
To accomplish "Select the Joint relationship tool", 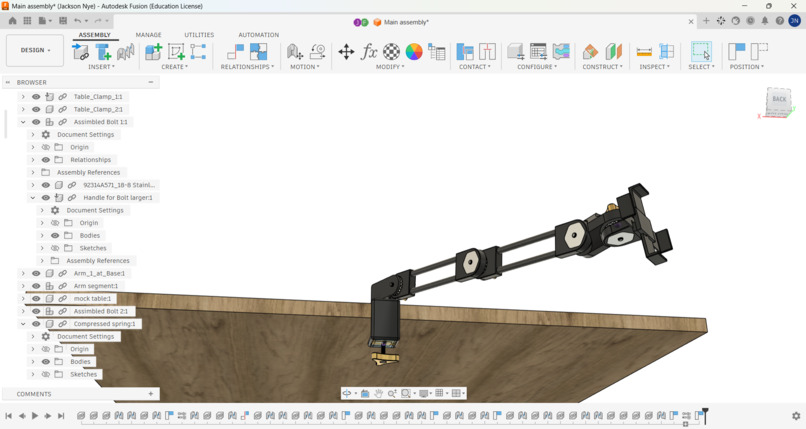I will click(235, 51).
